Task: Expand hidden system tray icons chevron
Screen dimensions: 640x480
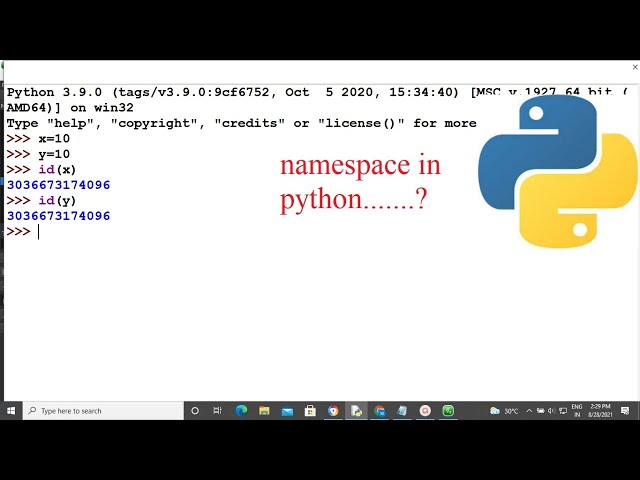Action: [529, 411]
